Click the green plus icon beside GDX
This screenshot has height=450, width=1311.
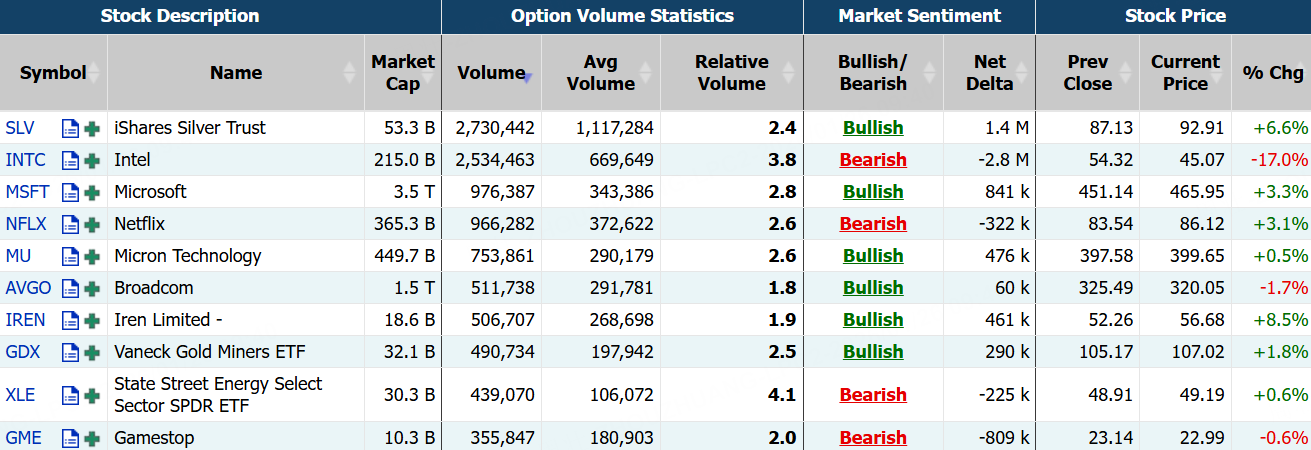[92, 352]
